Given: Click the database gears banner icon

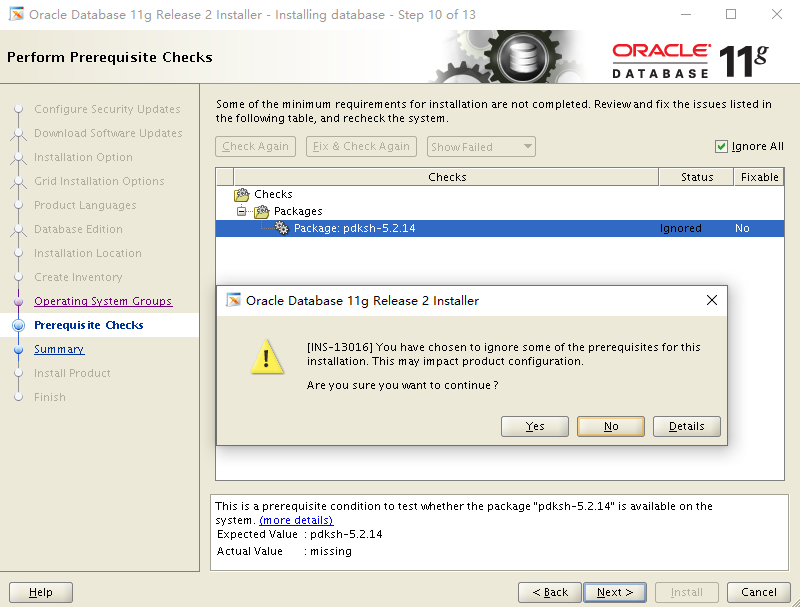Looking at the screenshot, I should [510, 56].
